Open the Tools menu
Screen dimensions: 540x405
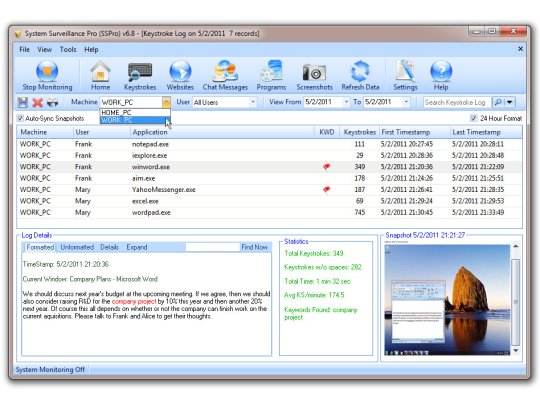coord(68,50)
